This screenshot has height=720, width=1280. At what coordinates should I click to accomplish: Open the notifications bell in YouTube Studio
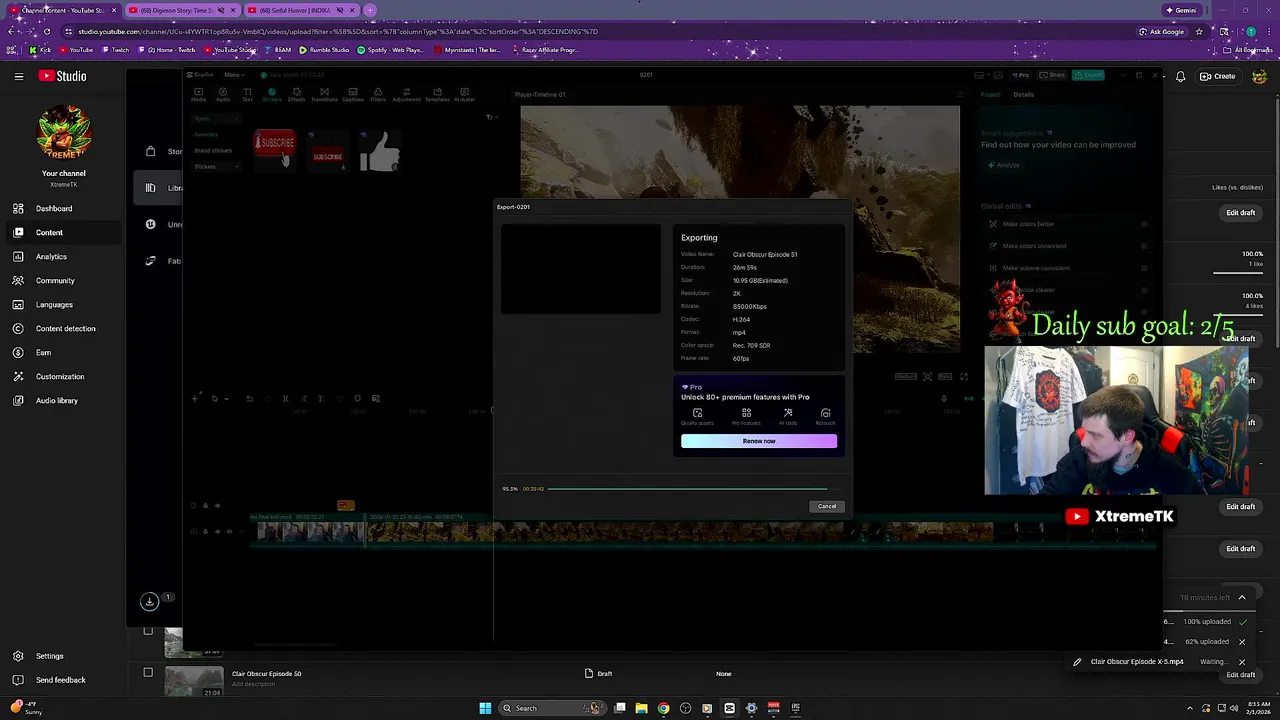click(x=1180, y=76)
